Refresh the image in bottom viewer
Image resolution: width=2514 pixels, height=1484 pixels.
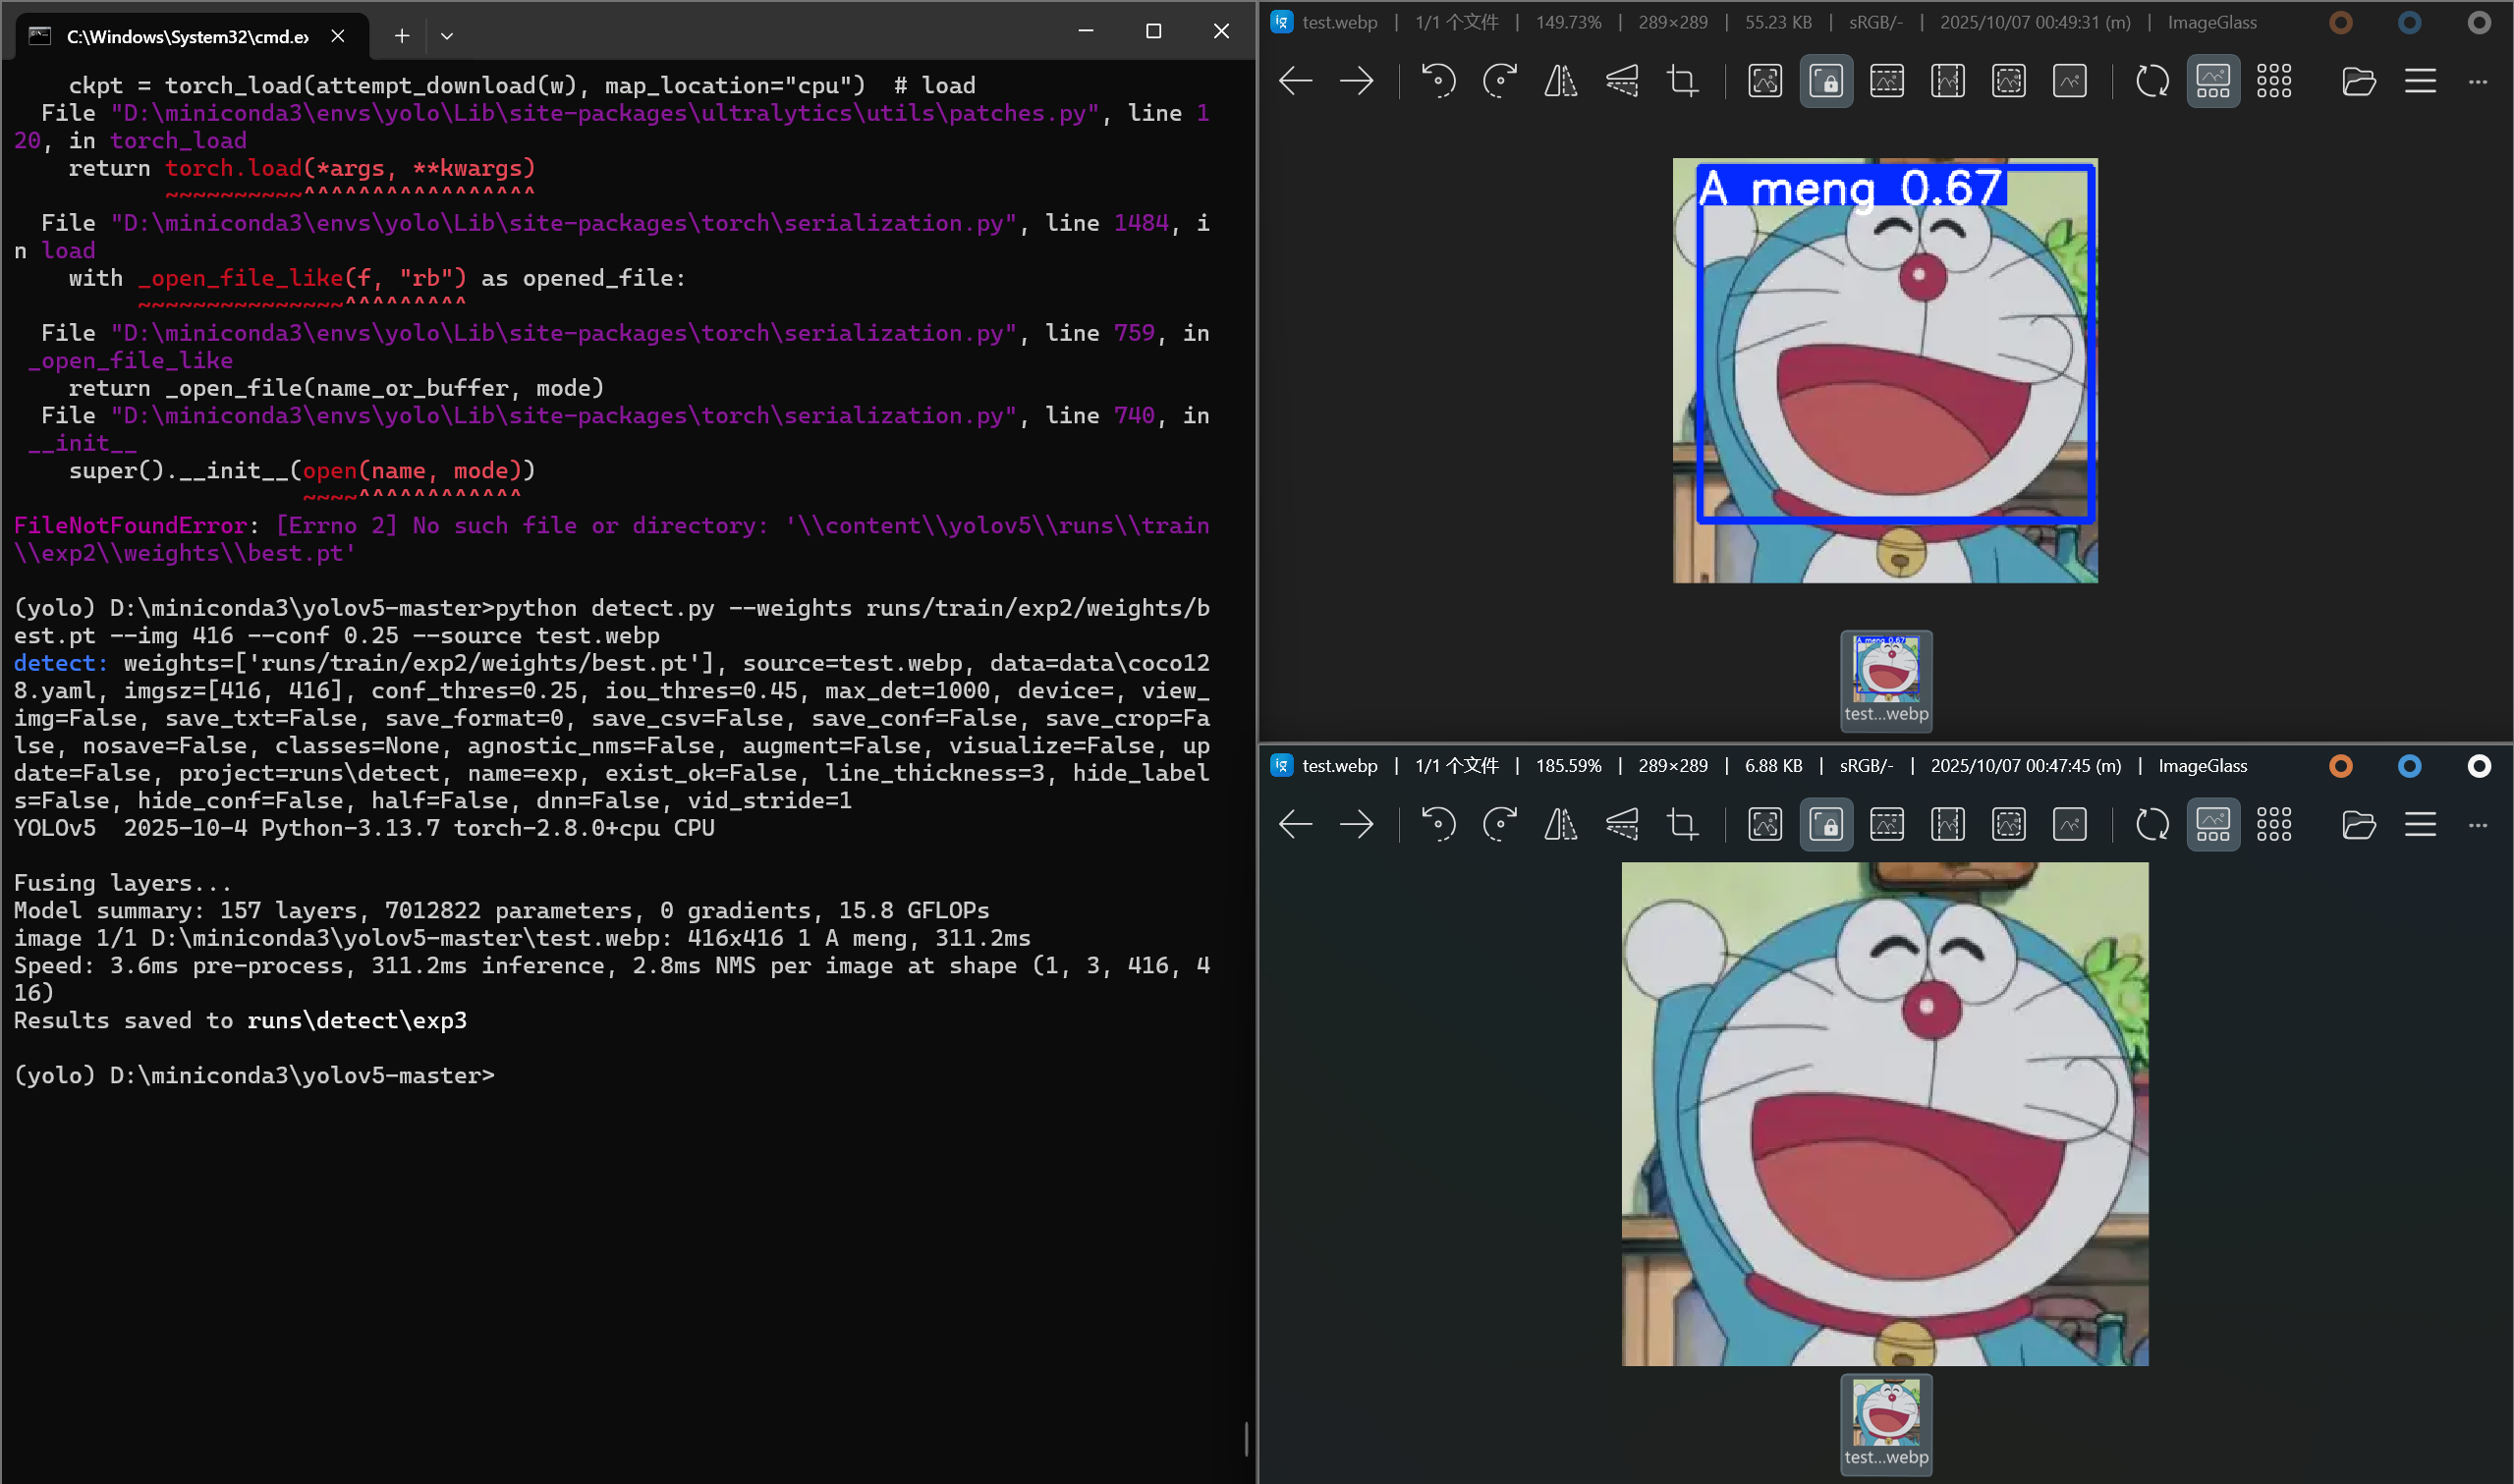[x=2152, y=824]
